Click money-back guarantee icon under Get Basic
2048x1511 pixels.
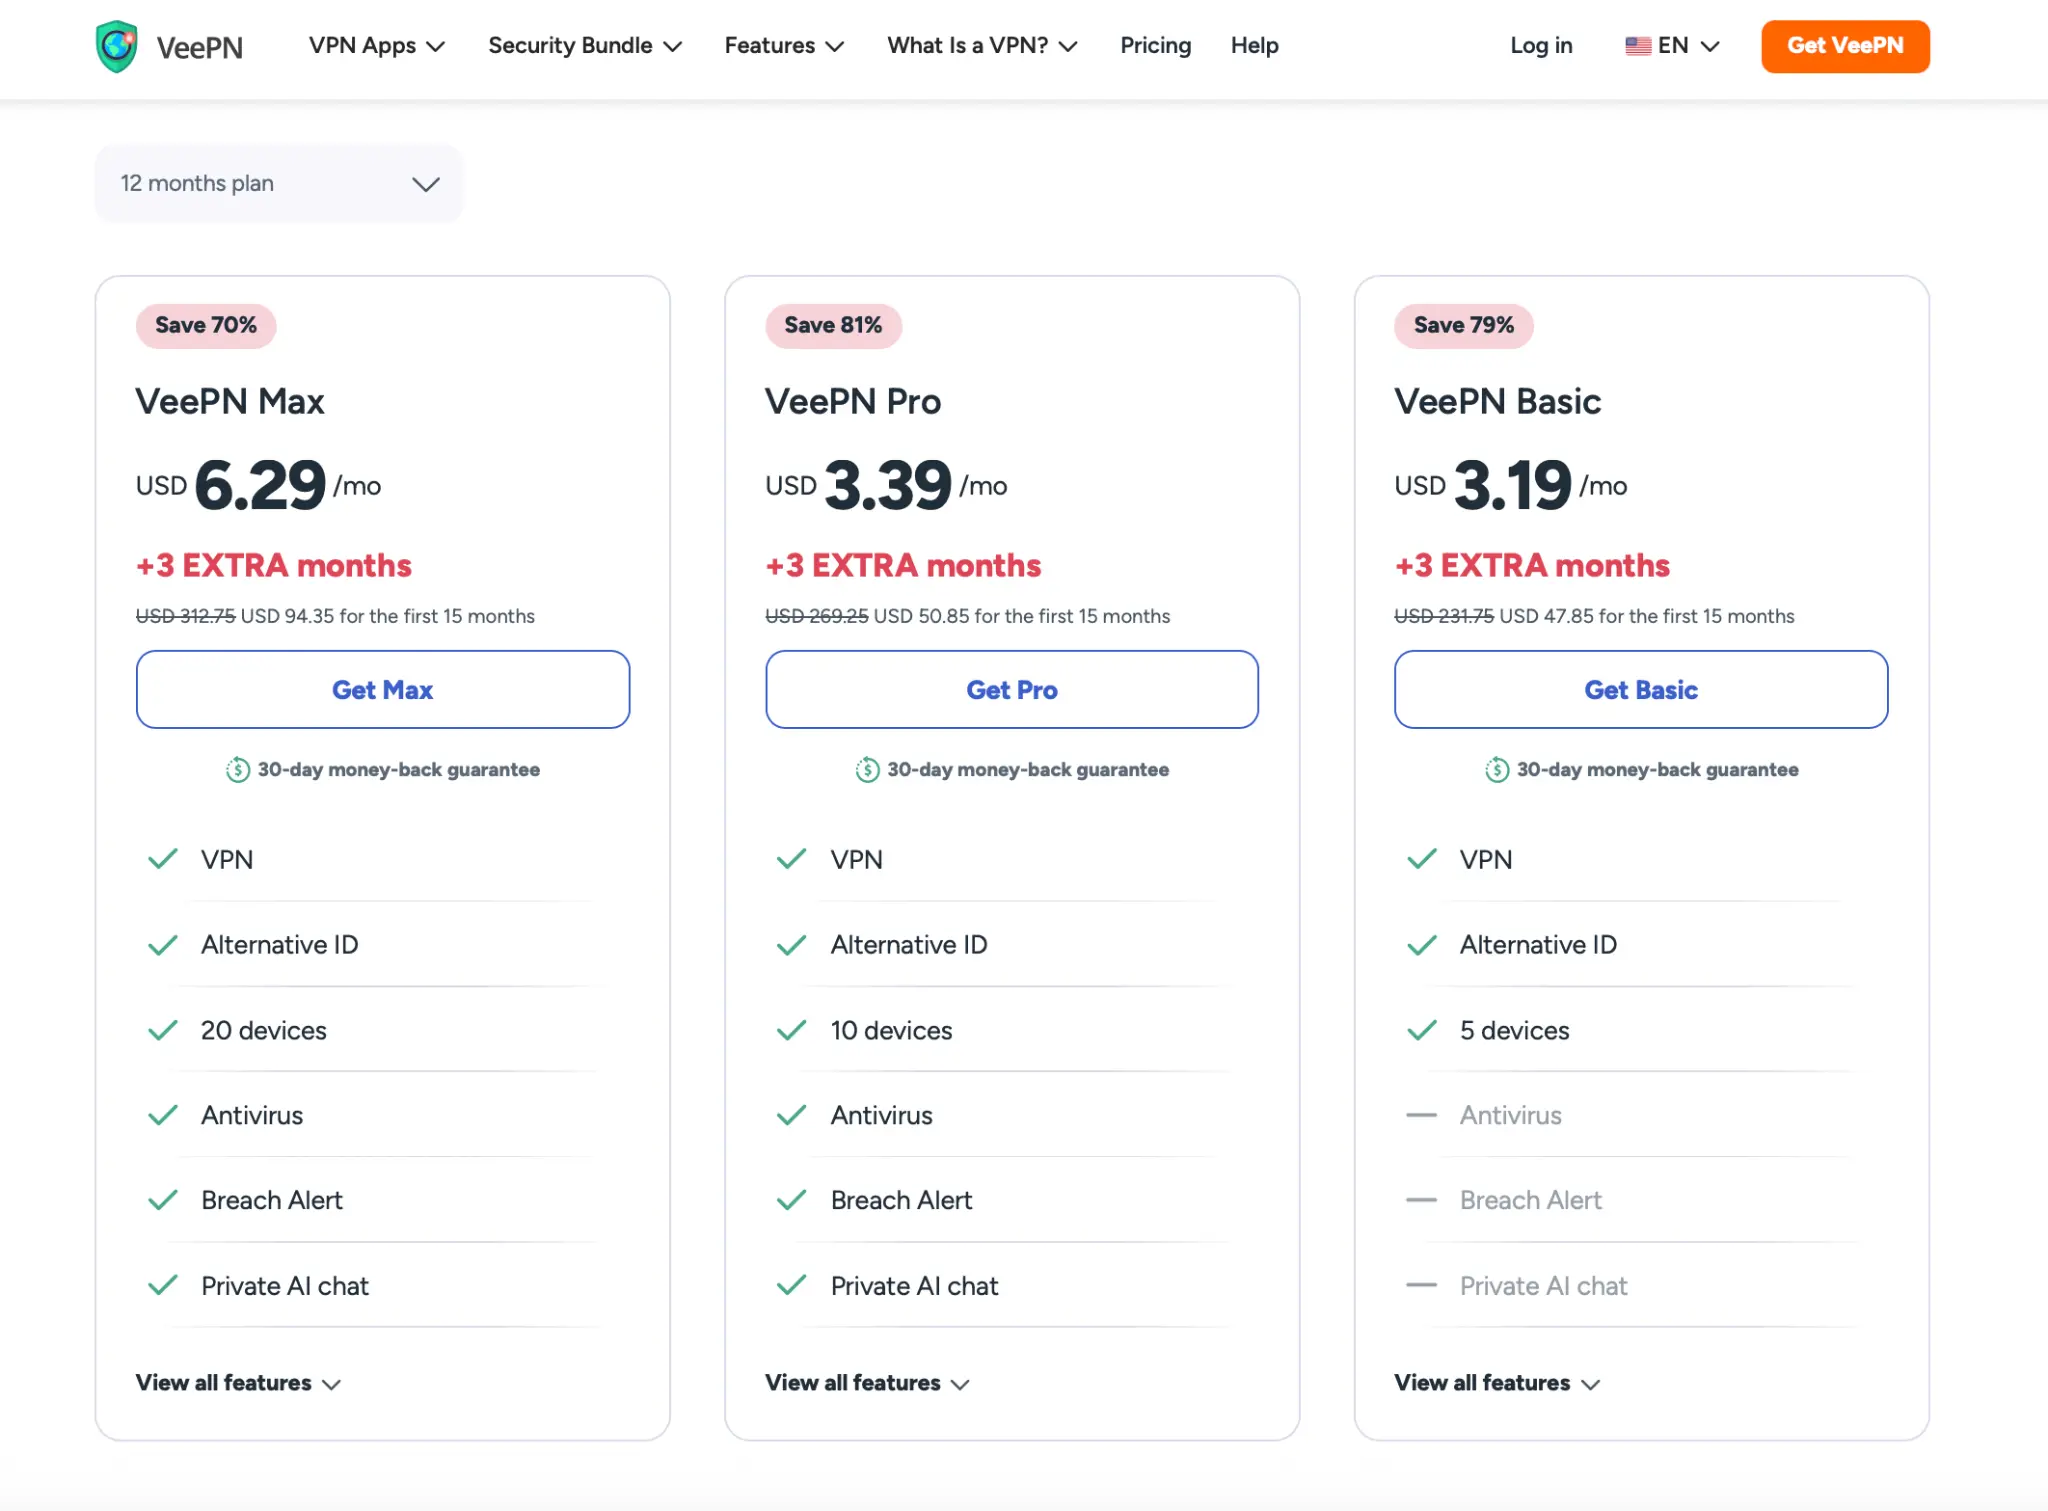pyautogui.click(x=1496, y=769)
